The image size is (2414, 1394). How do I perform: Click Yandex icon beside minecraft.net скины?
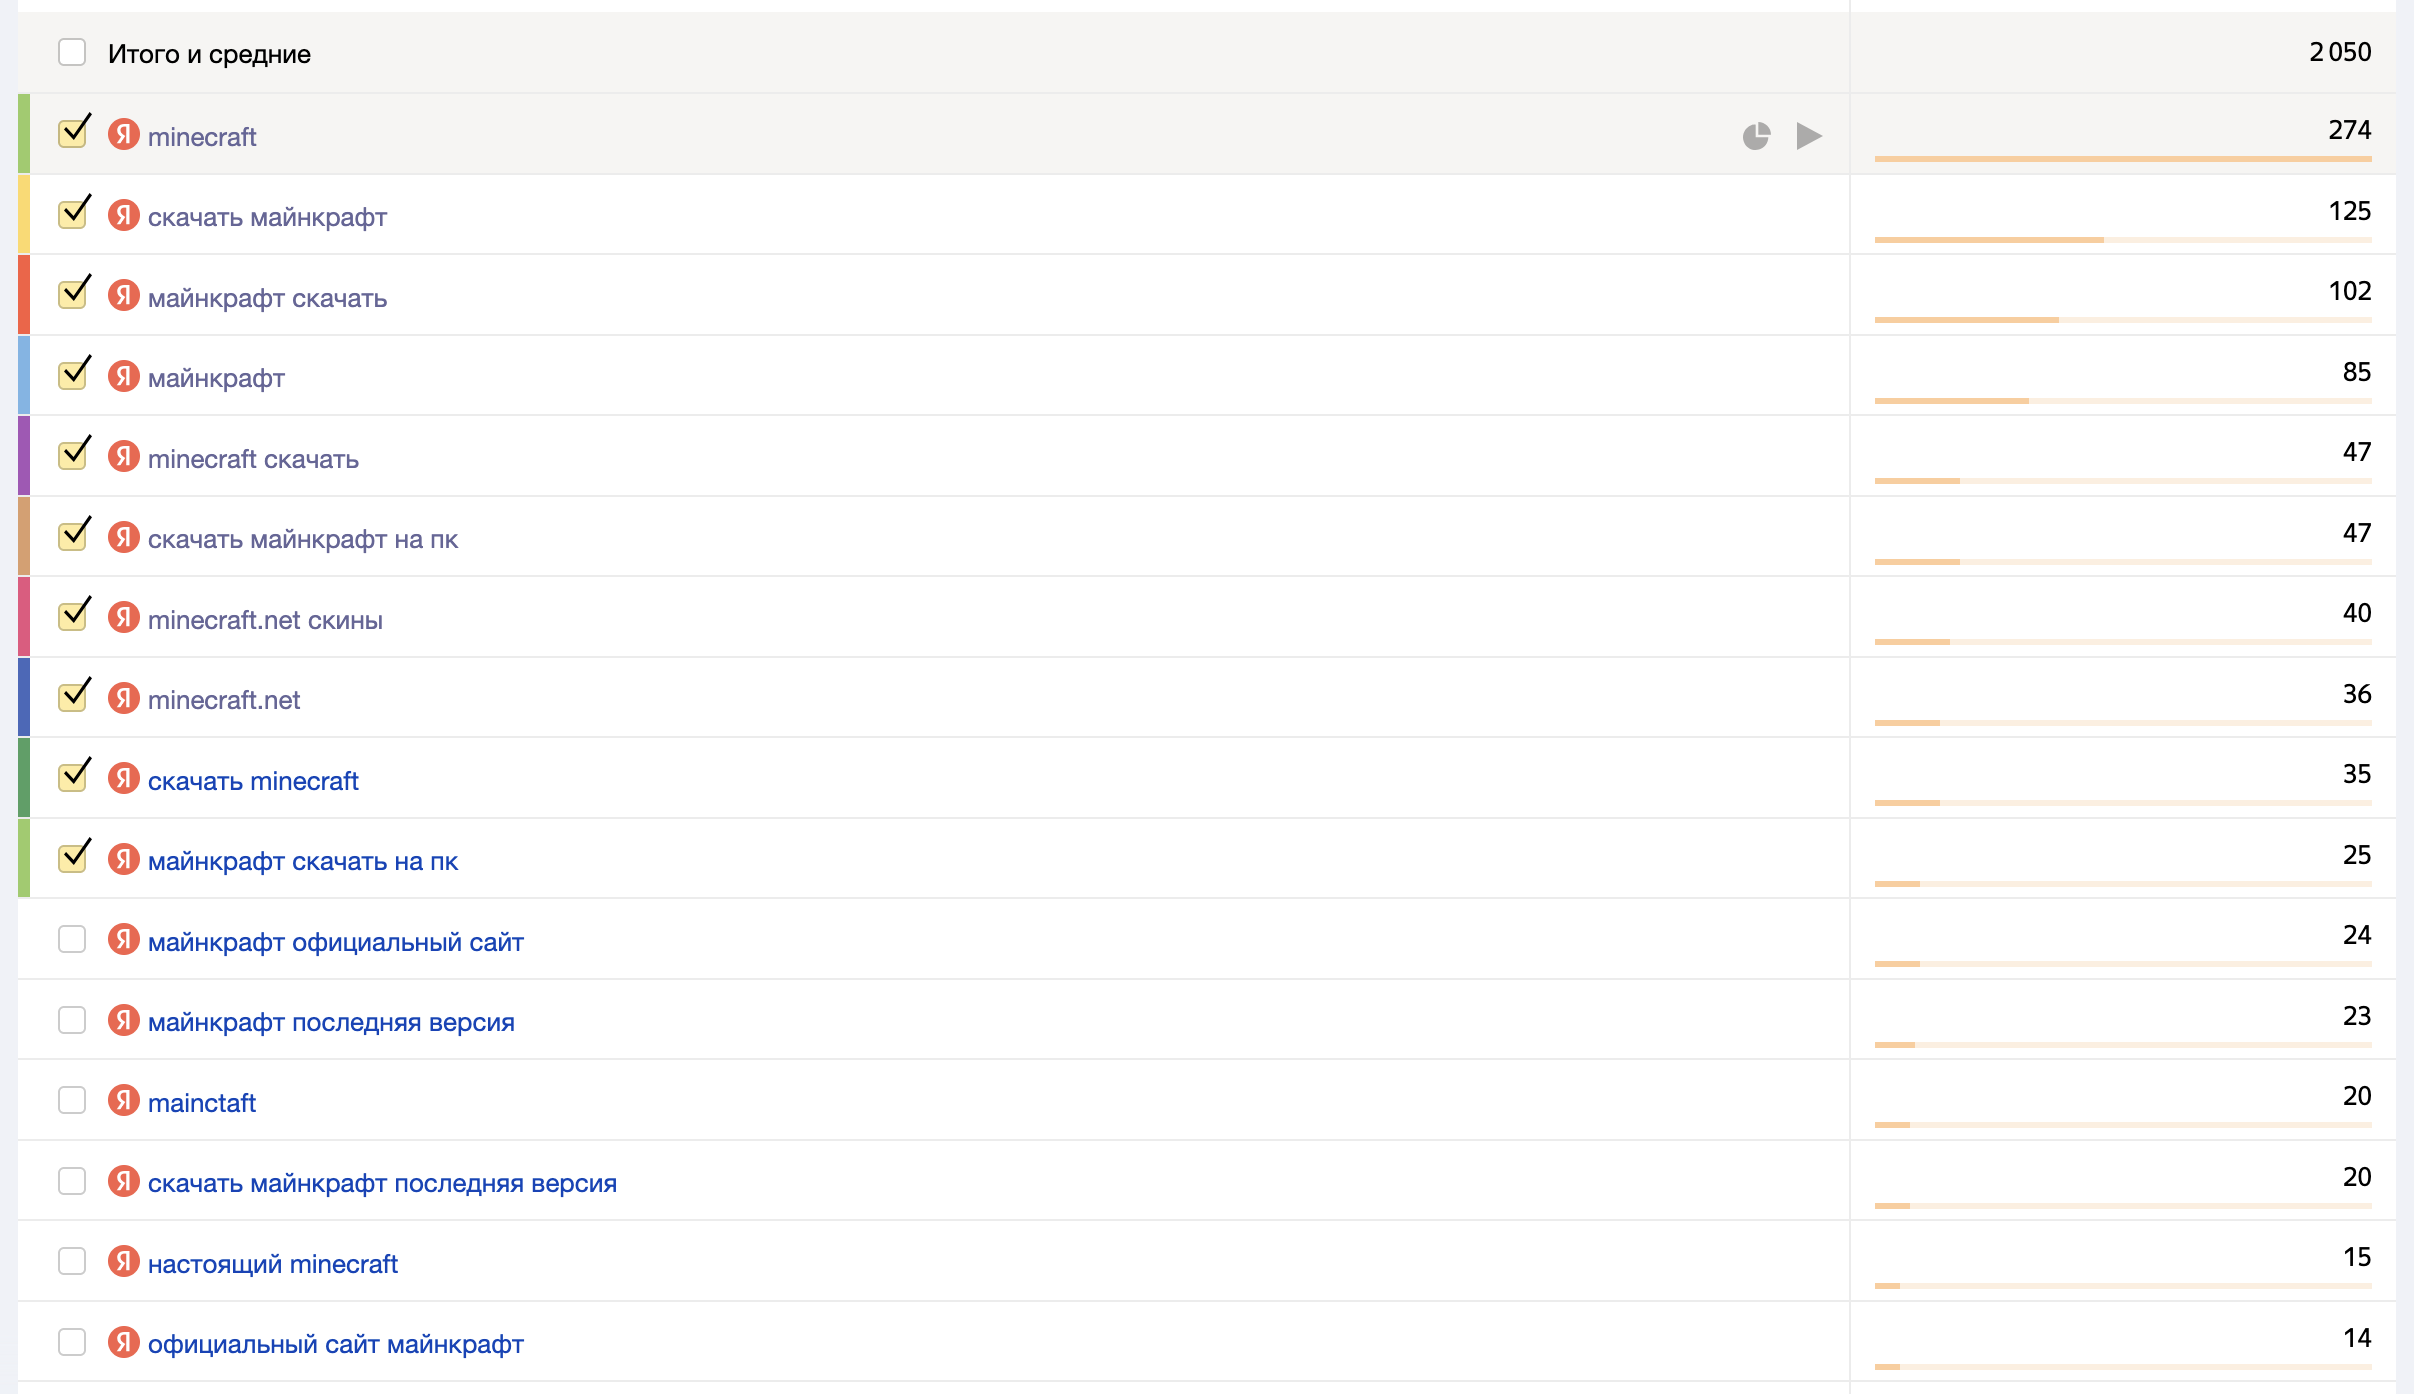pyautogui.click(x=123, y=618)
